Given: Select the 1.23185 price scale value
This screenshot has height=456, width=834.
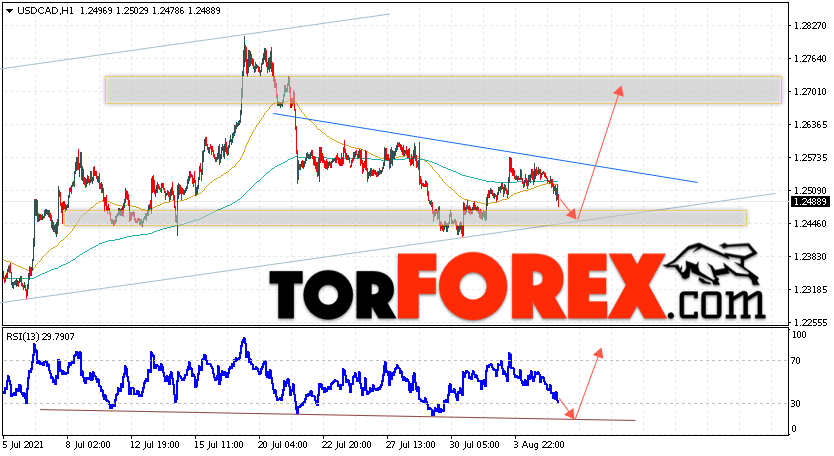Looking at the screenshot, I should [x=810, y=289].
